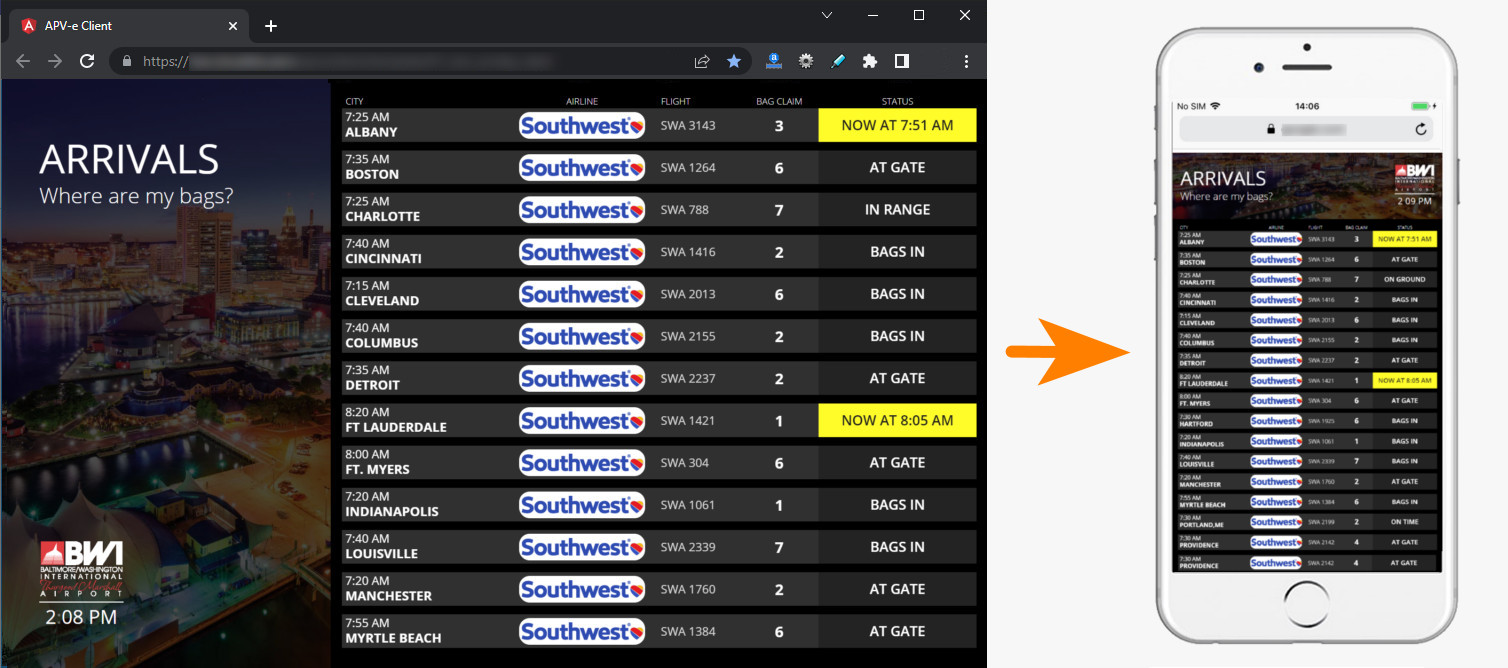Click flight 'SWA 1264' on the desktop board

click(688, 168)
